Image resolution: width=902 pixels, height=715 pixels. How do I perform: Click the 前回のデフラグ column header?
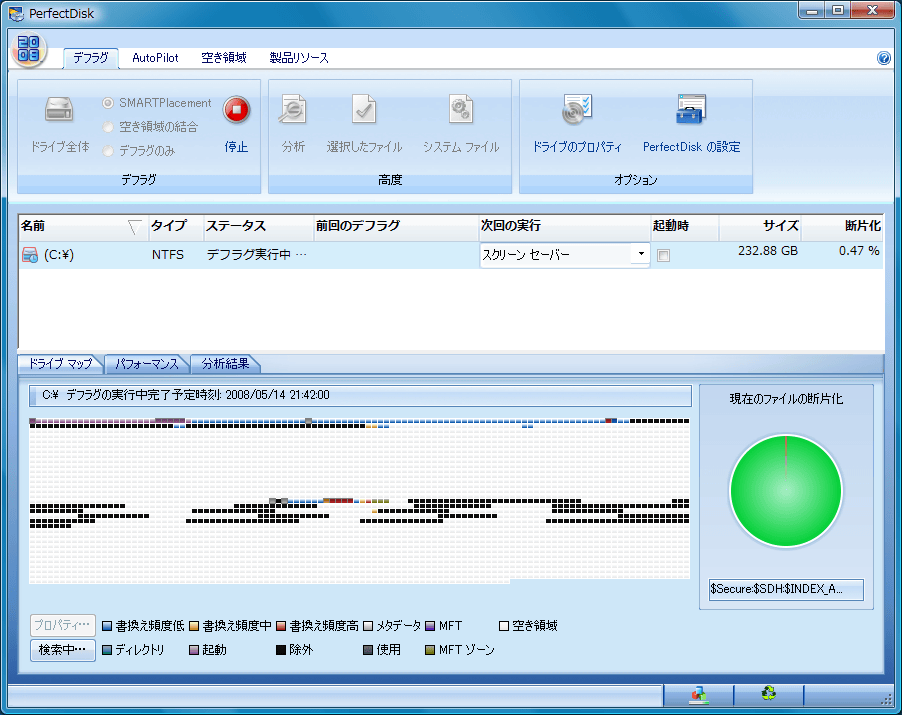coord(396,226)
